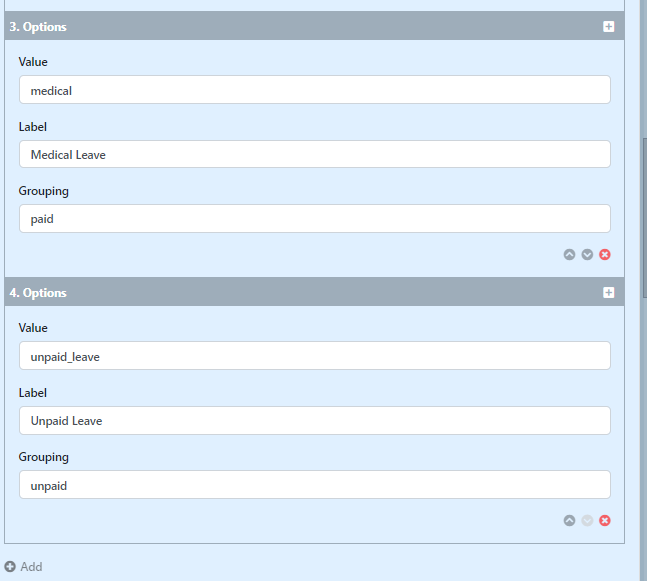Click the Label field showing 'Medical Leave'
Screen dimensions: 647x581
click(x=314, y=155)
